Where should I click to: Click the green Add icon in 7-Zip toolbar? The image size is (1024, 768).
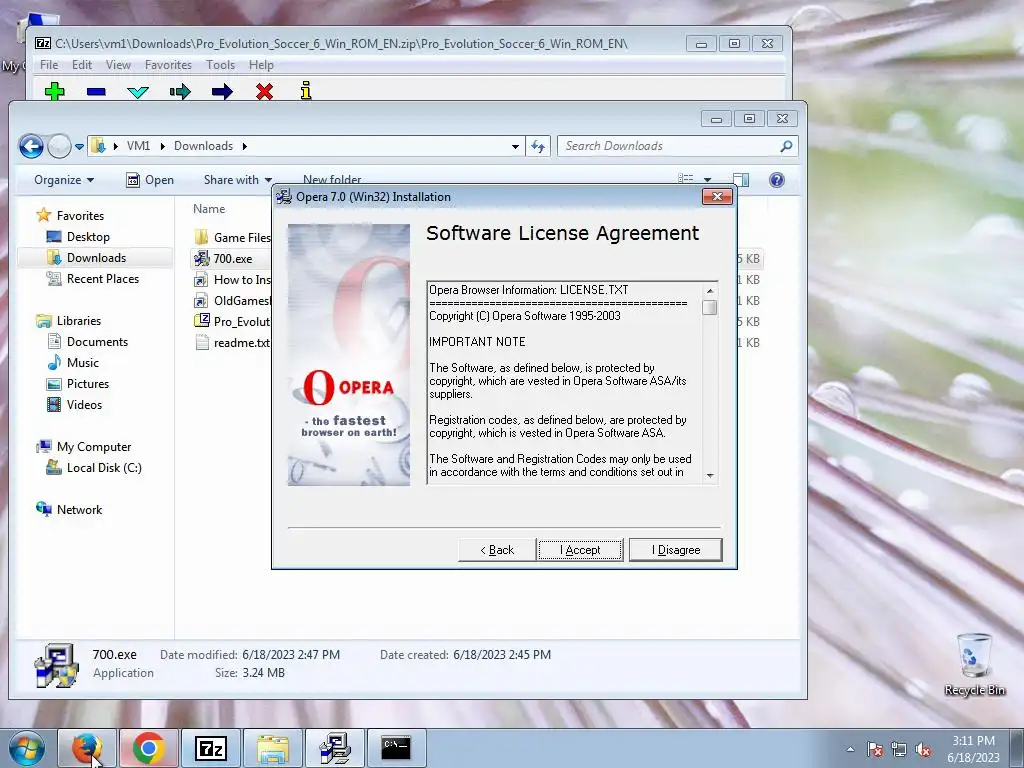(x=55, y=91)
